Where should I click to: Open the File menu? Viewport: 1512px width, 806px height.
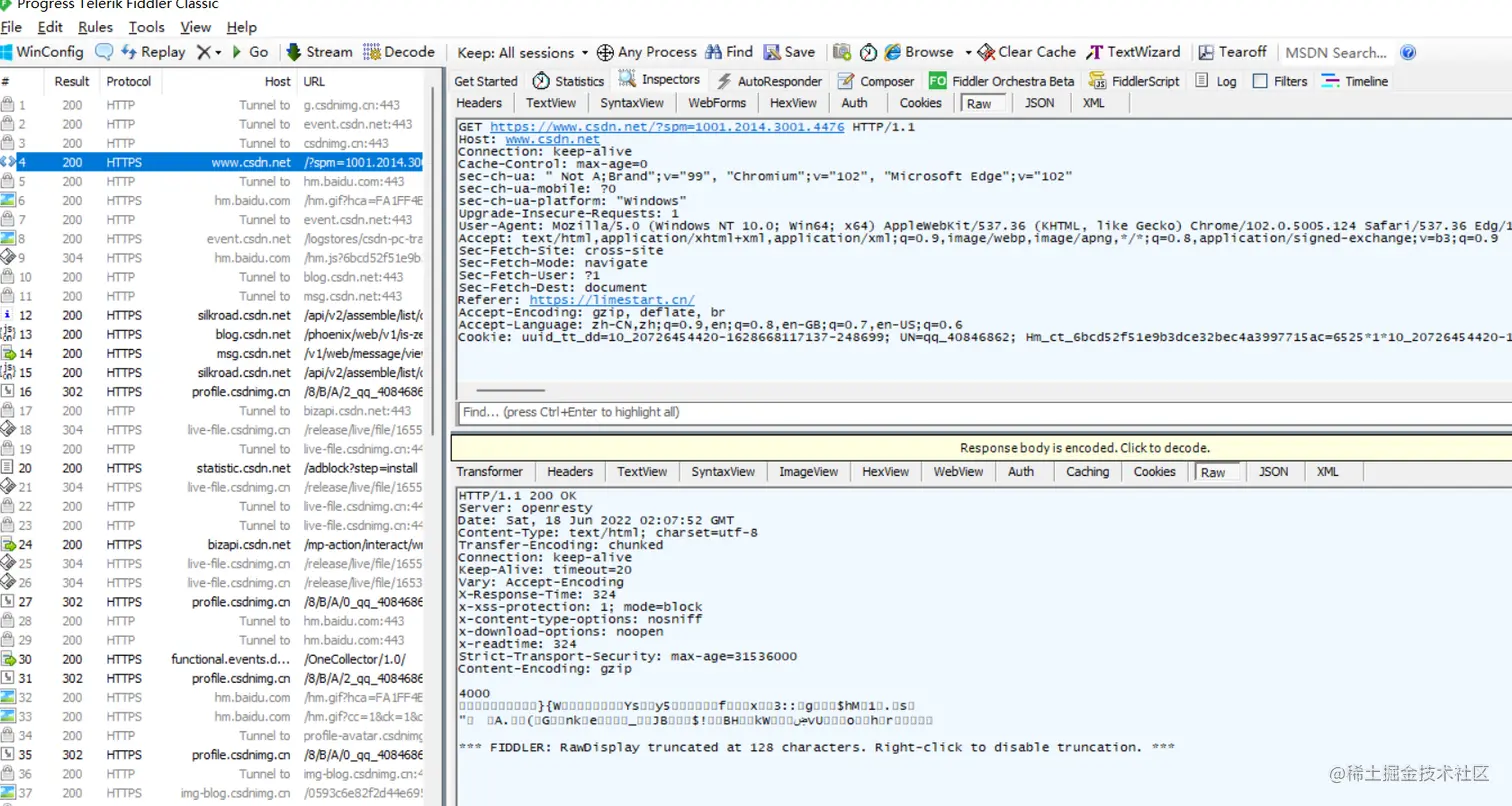12,27
